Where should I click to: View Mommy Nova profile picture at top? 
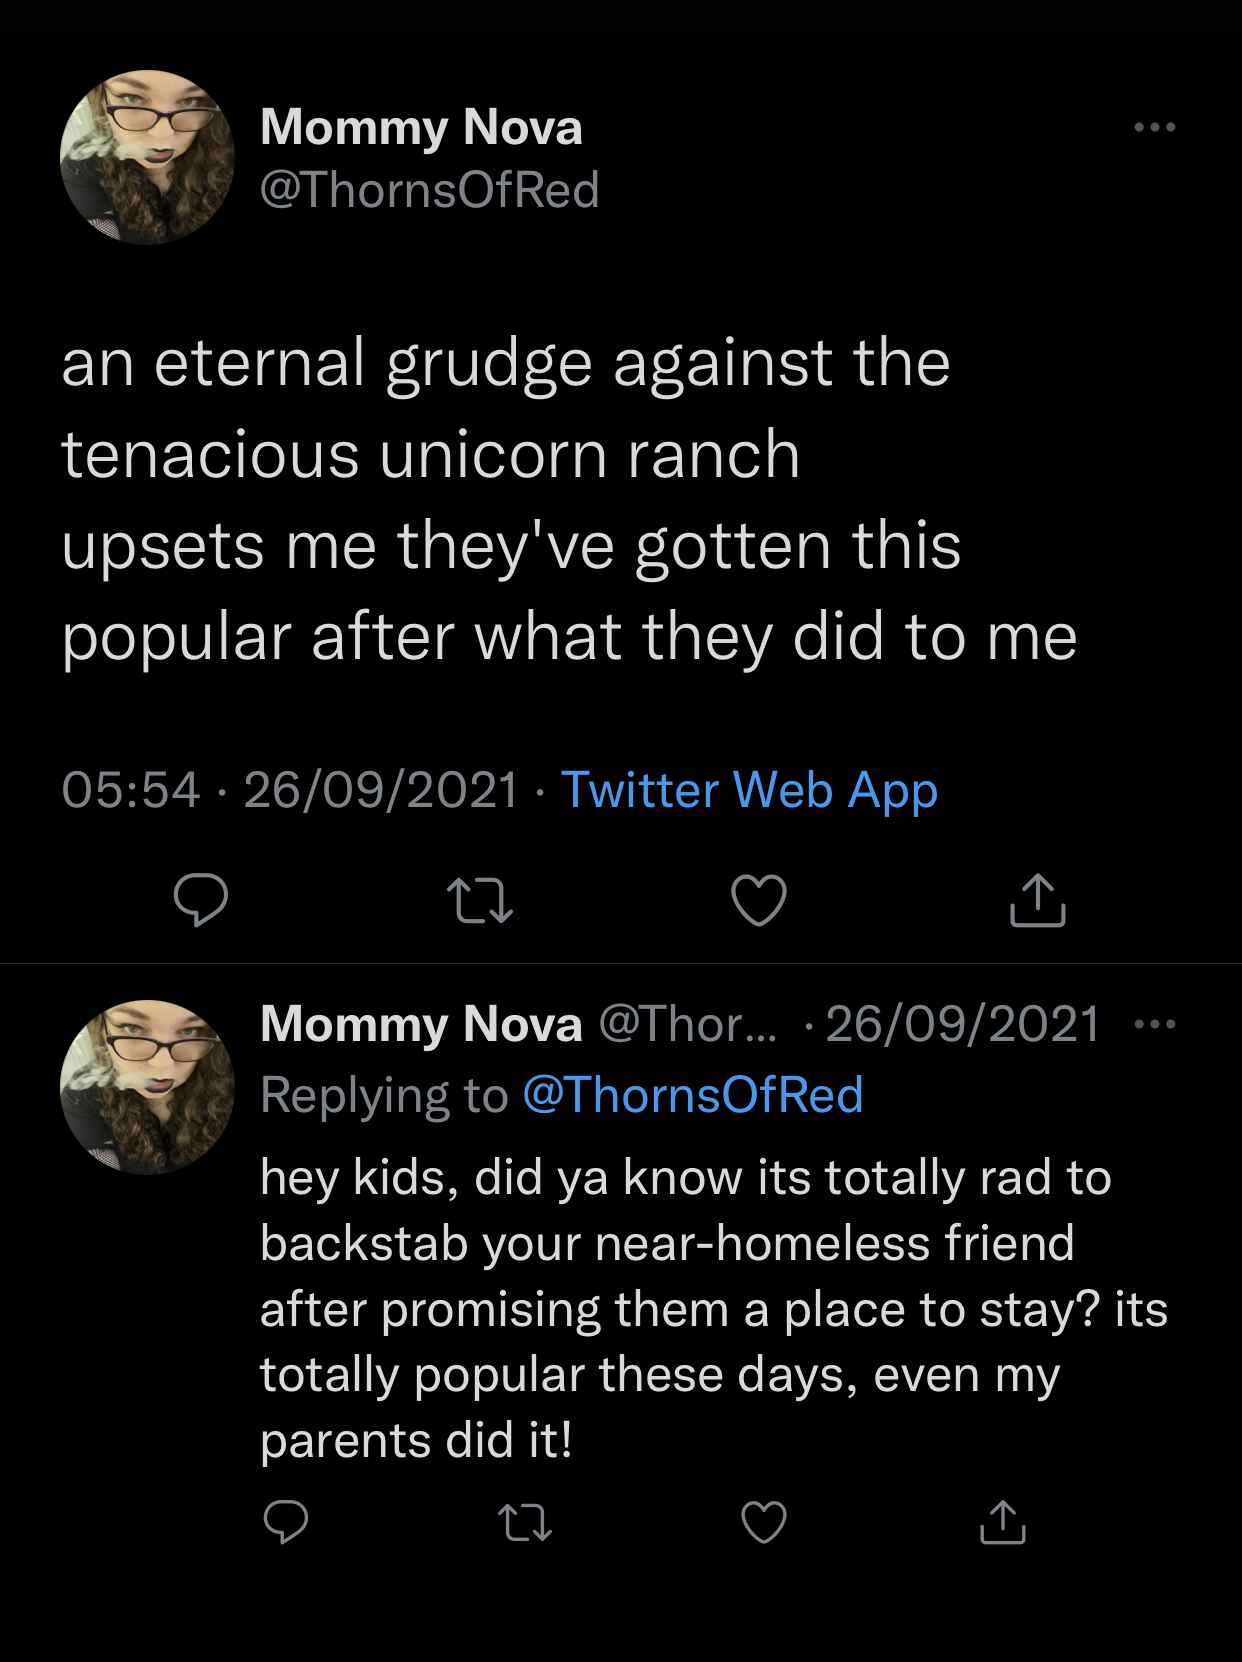[148, 157]
